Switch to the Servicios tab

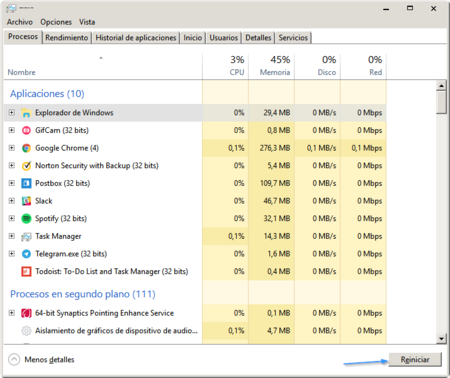pos(293,38)
